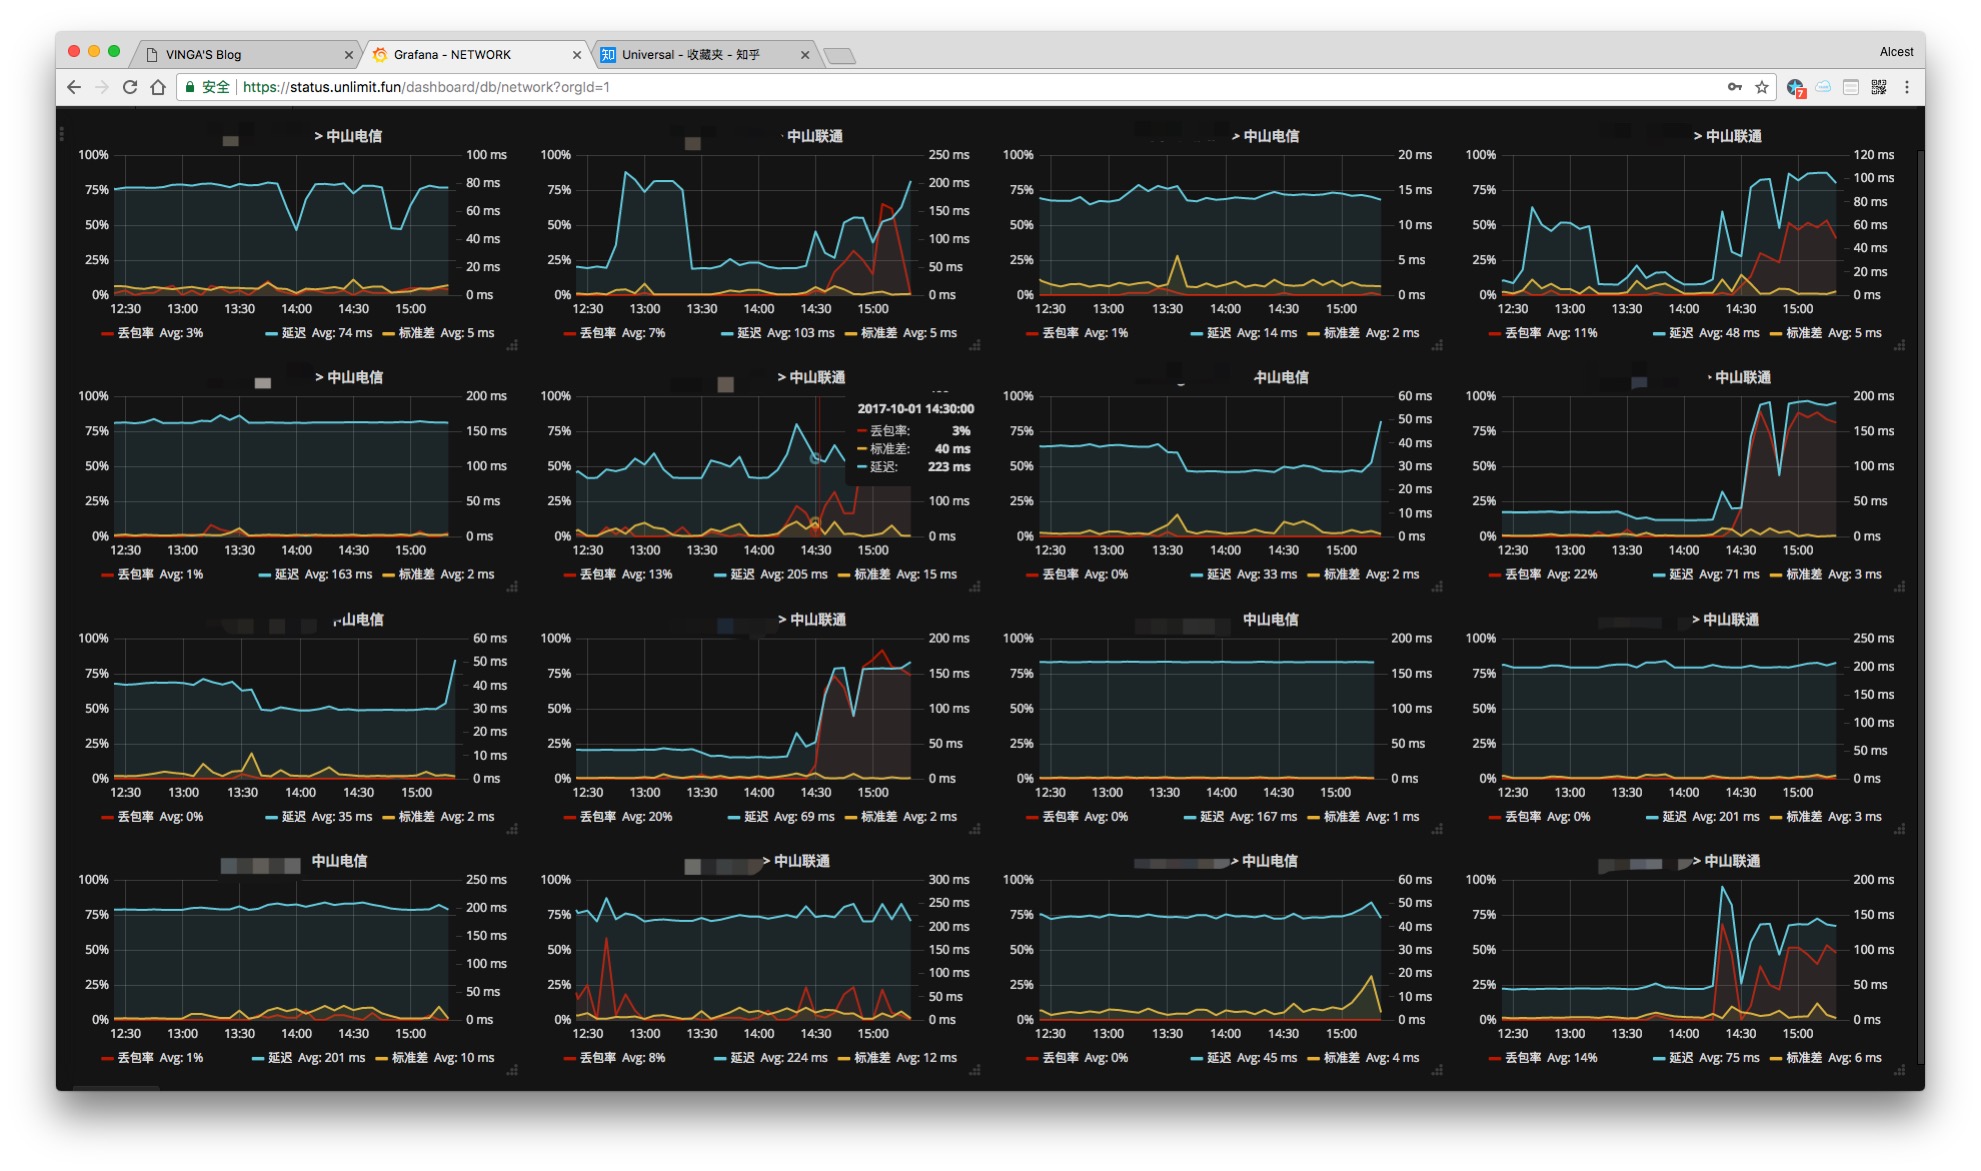Image resolution: width=1981 pixels, height=1171 pixels.
Task: Open saved password key icon in address bar
Action: coord(1734,87)
